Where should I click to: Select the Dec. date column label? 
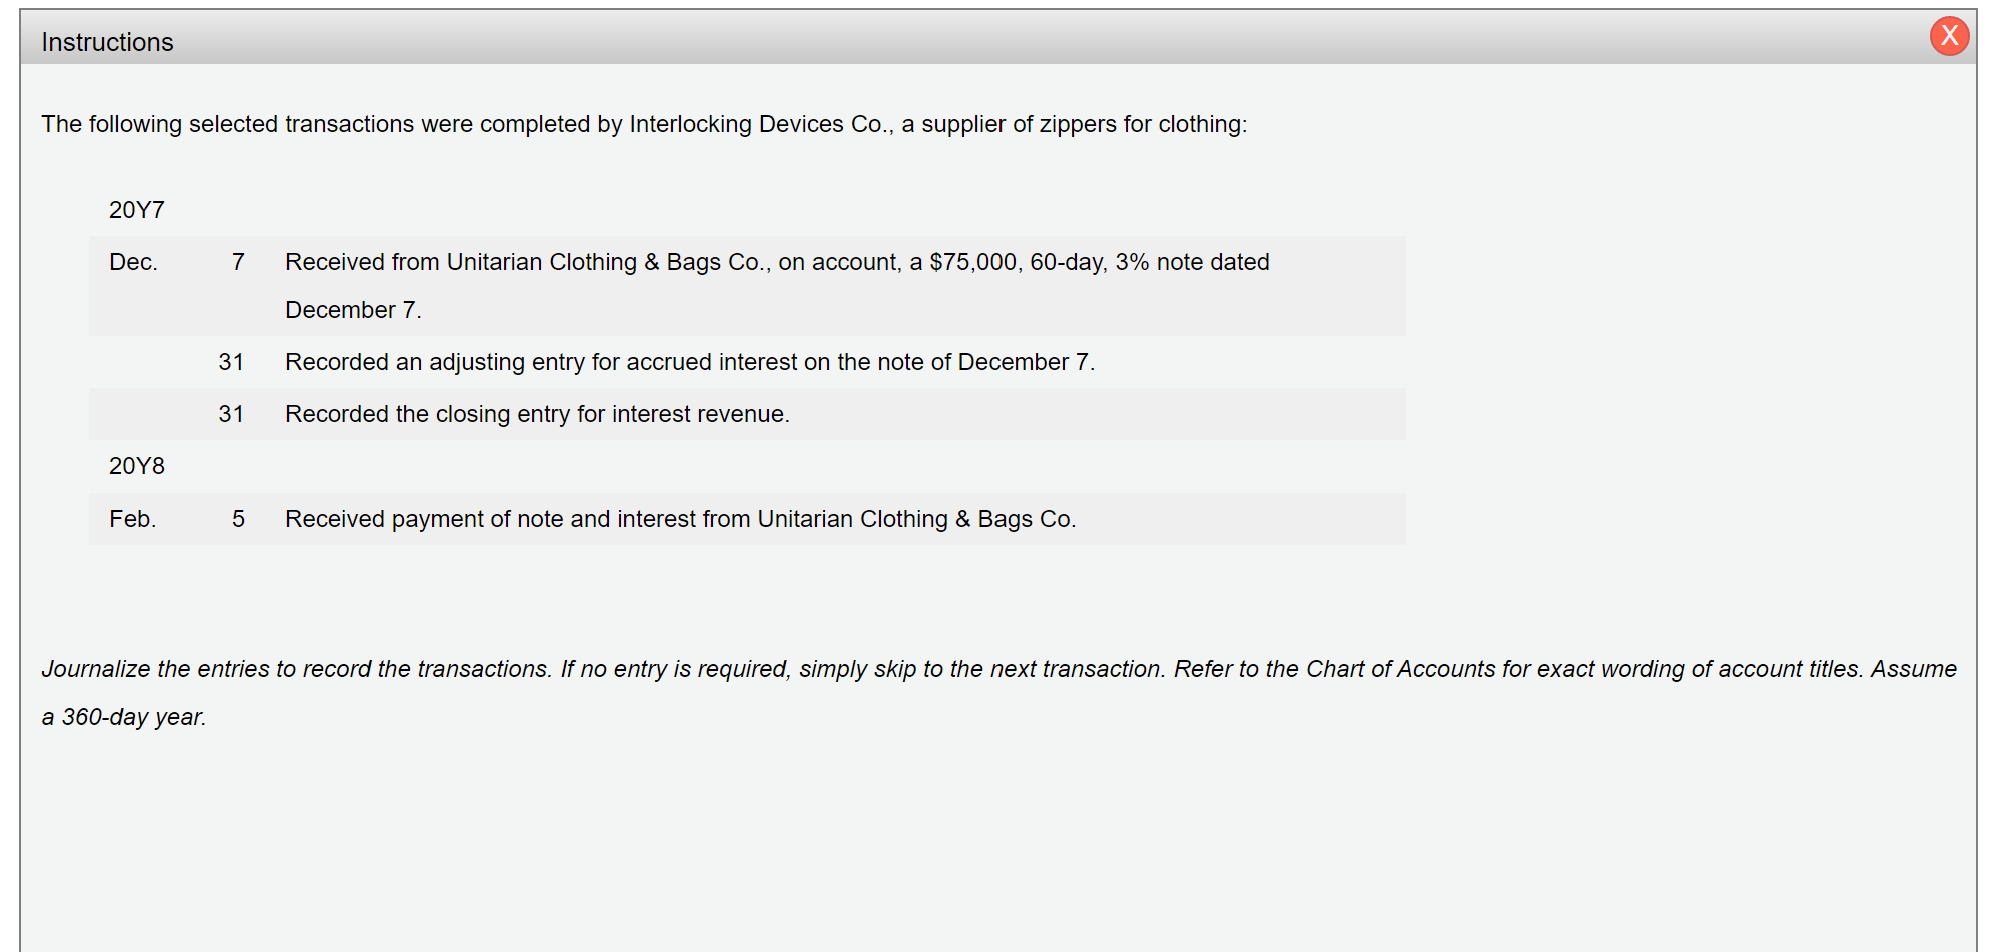[133, 261]
